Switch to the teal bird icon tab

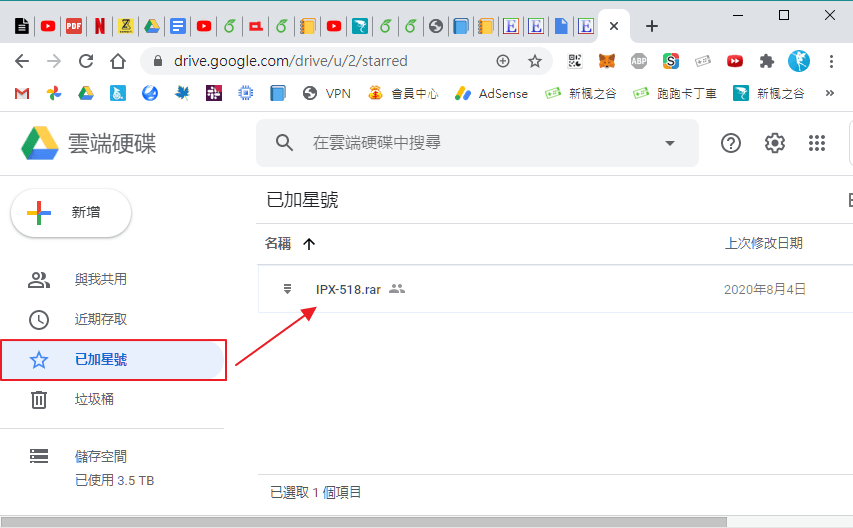pos(360,26)
